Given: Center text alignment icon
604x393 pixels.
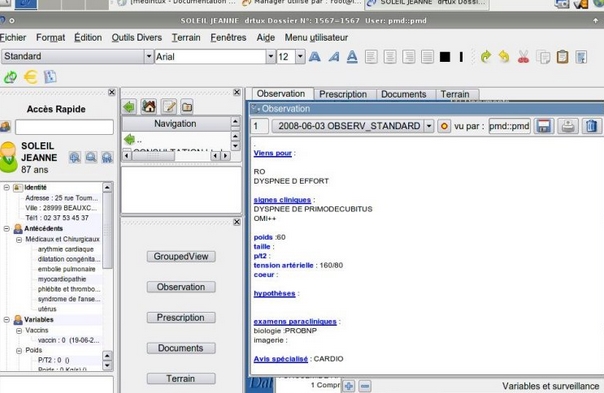Looking at the screenshot, I should (x=390, y=57).
